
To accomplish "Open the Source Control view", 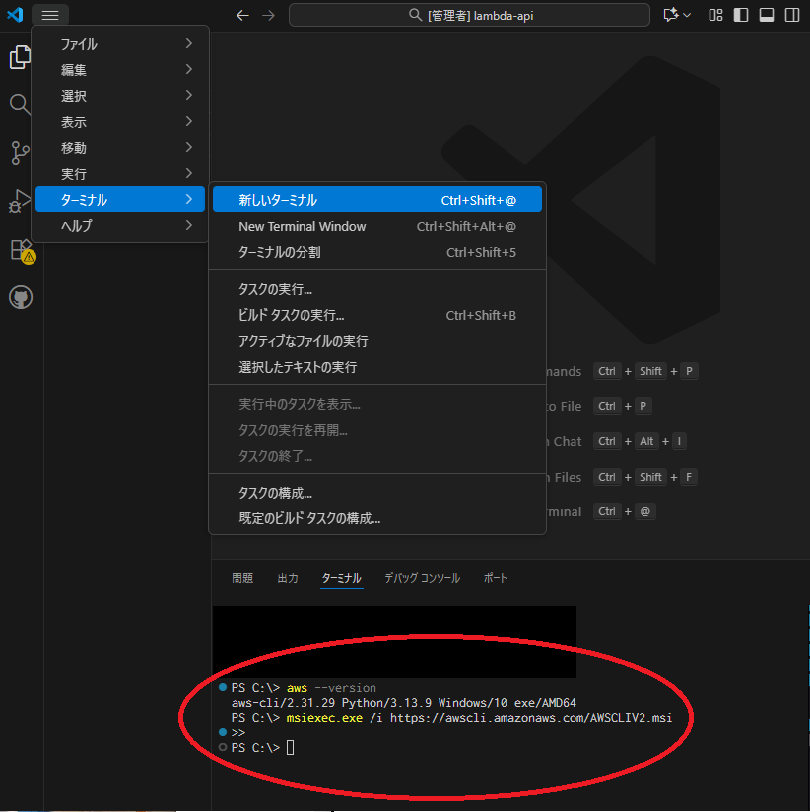I will (x=20, y=153).
